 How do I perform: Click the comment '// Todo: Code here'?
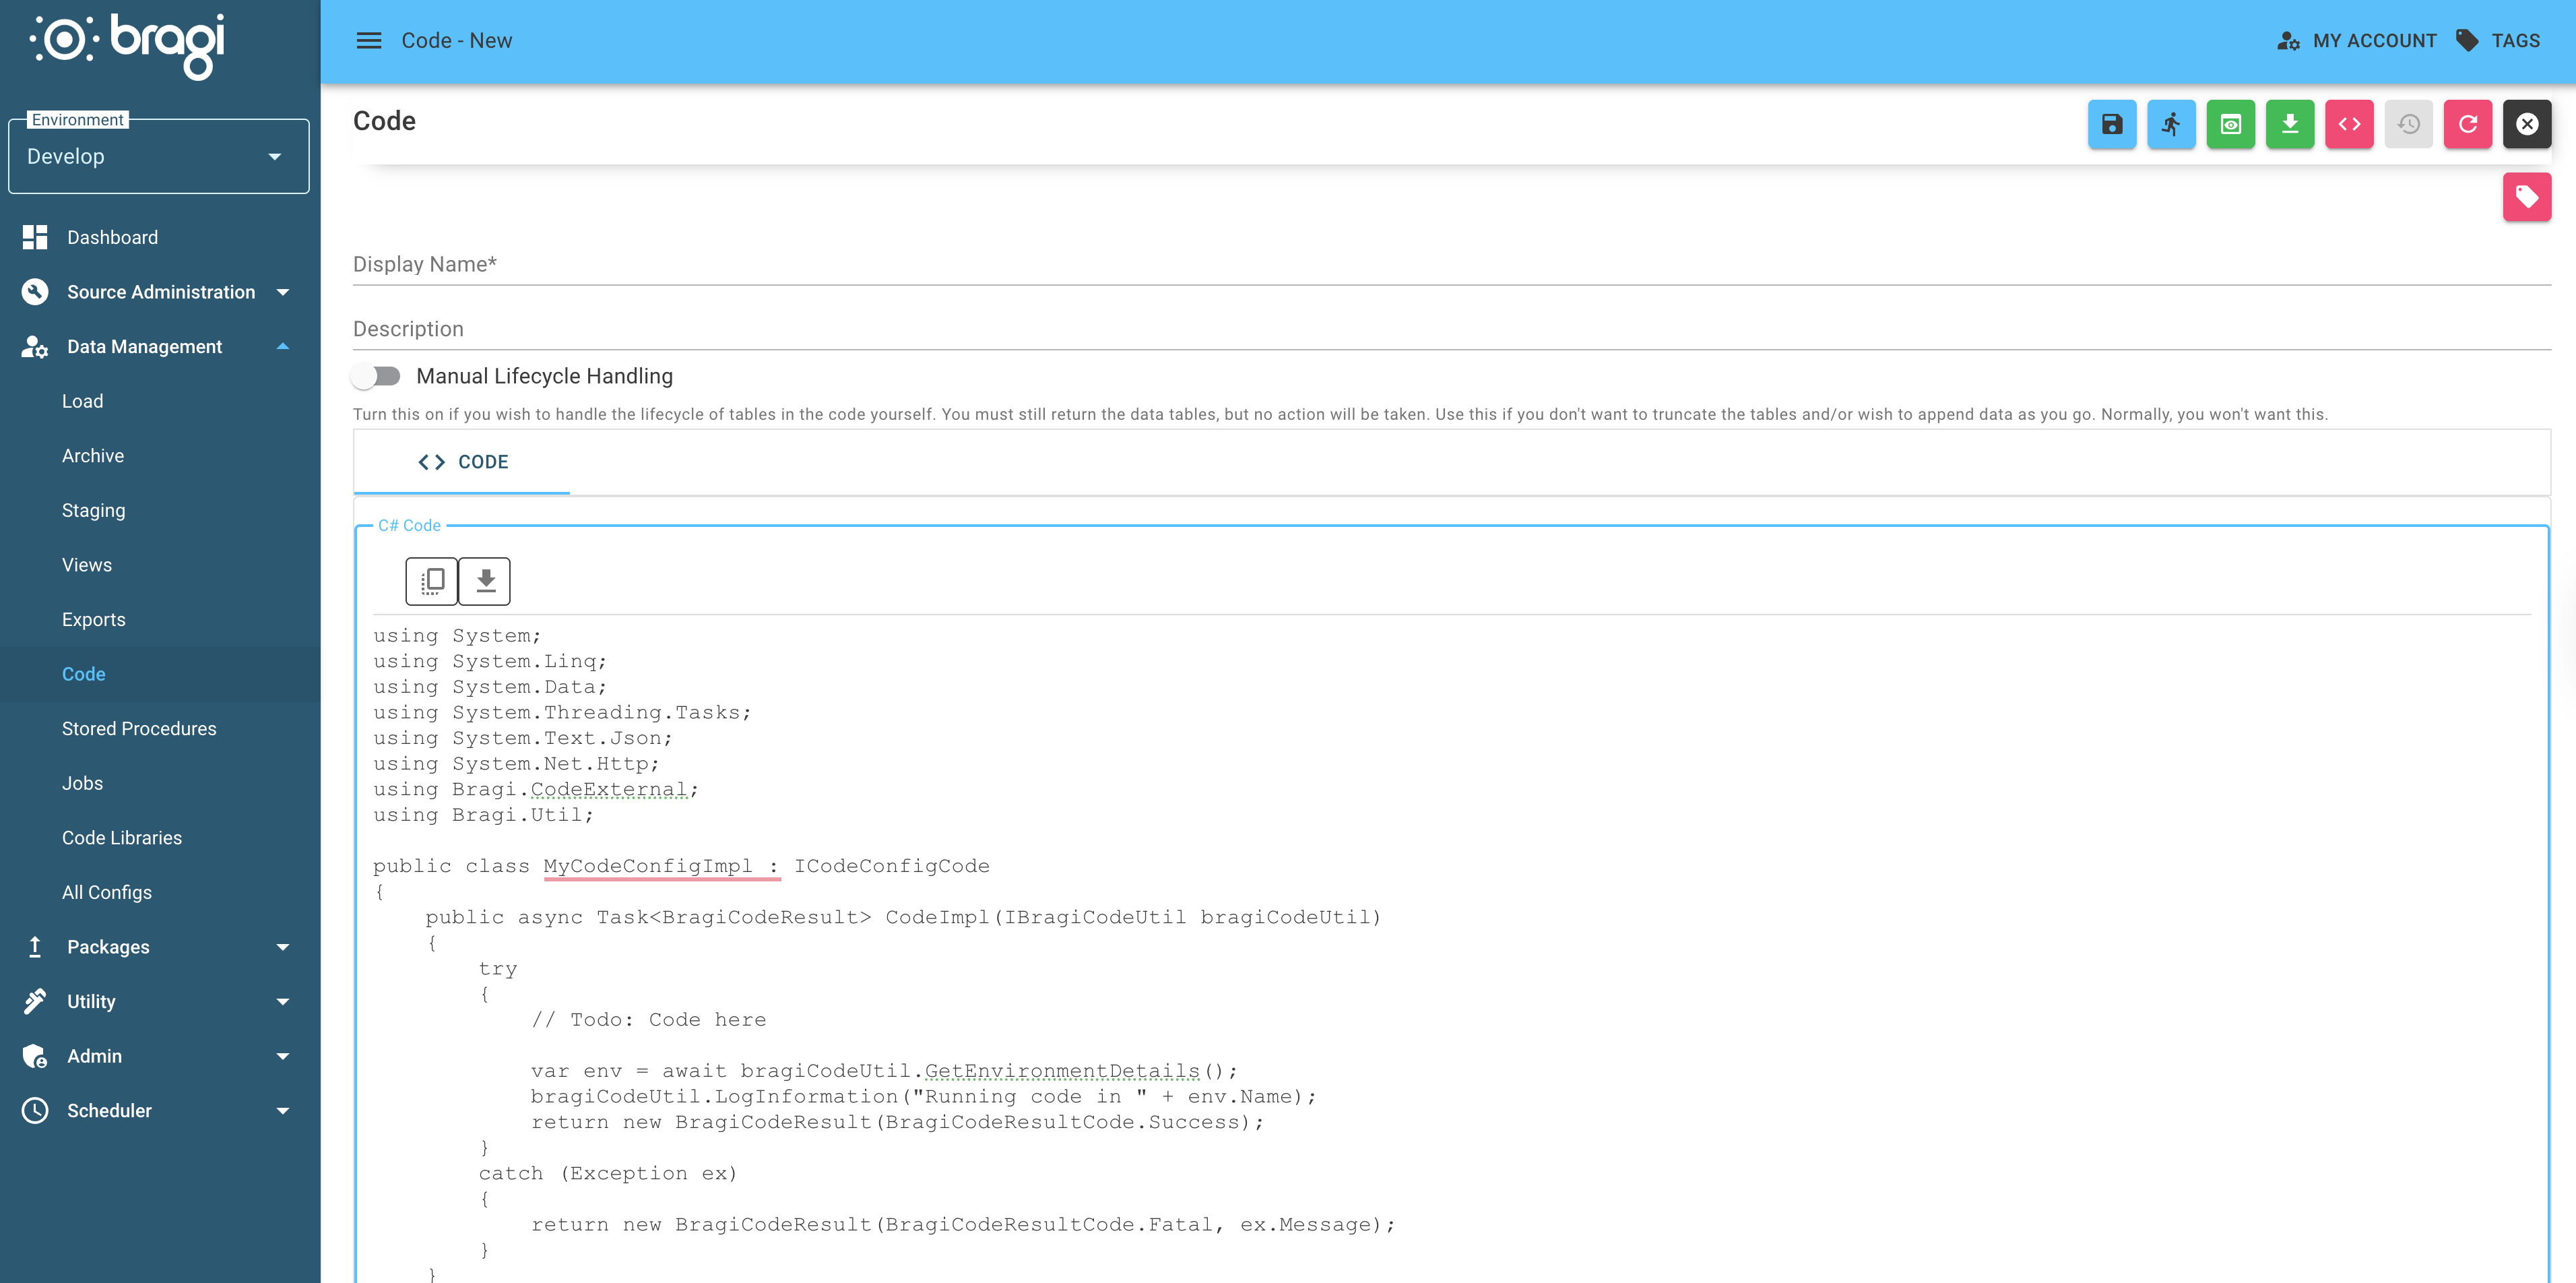point(648,1020)
